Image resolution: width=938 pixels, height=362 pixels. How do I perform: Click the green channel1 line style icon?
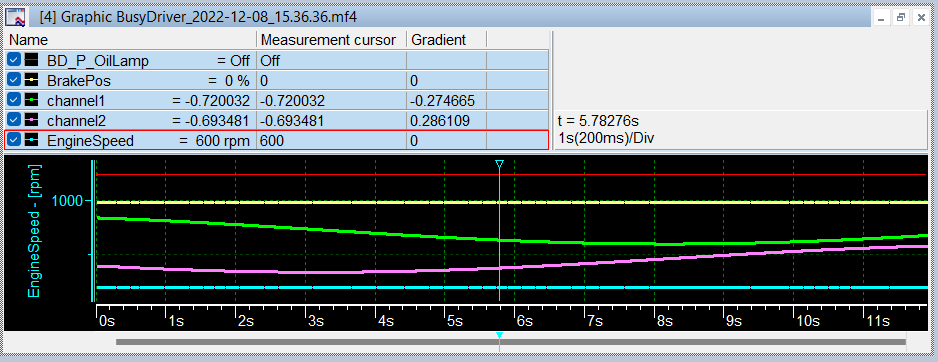click(31, 100)
